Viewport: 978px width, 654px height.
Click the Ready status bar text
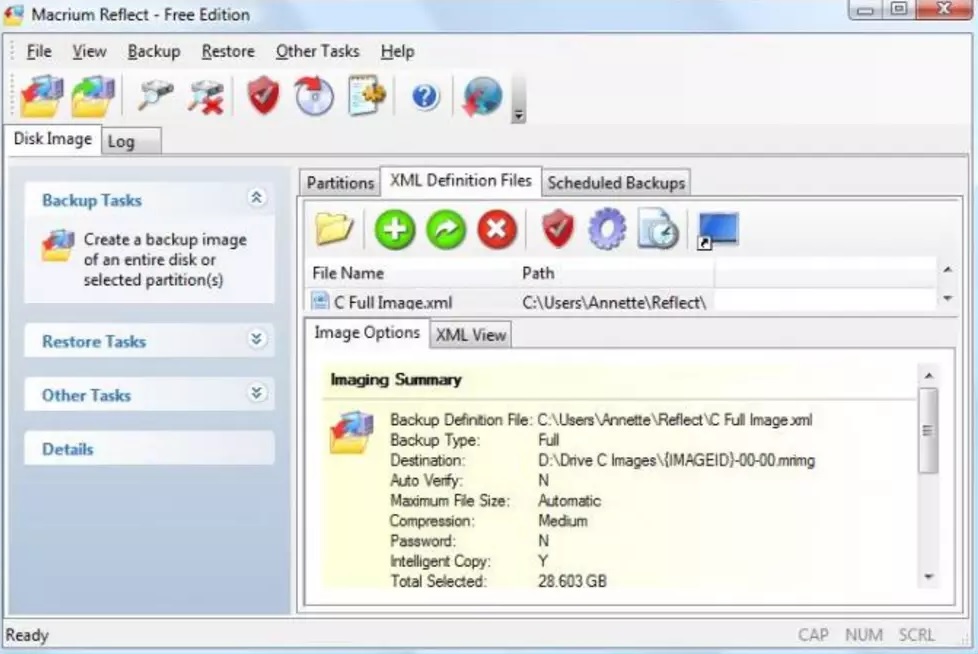click(27, 635)
